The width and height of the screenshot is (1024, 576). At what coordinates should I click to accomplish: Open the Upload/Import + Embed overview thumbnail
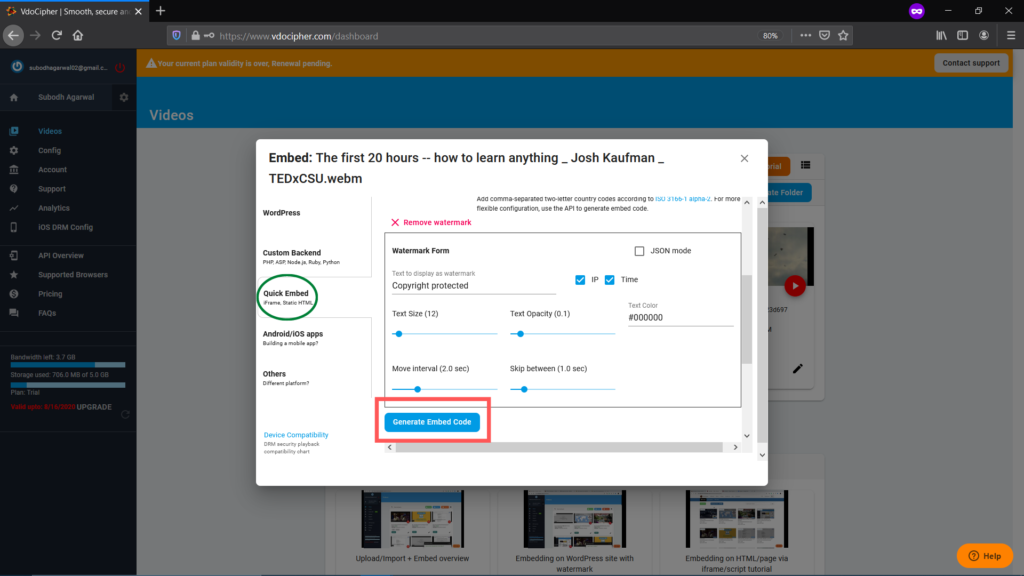412,519
